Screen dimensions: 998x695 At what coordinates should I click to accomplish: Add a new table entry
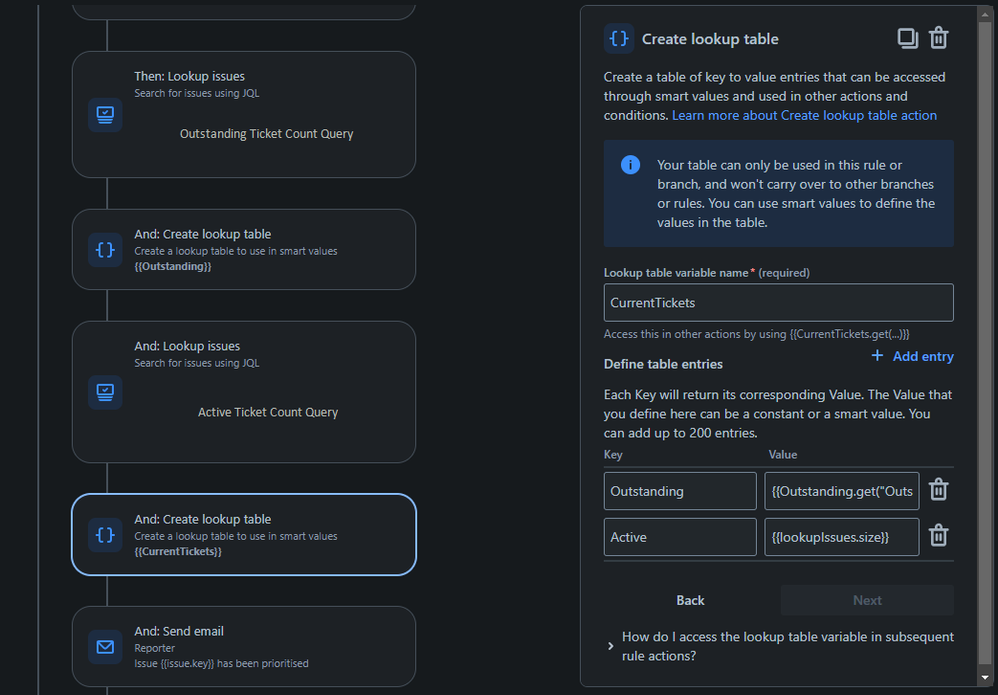pos(913,356)
